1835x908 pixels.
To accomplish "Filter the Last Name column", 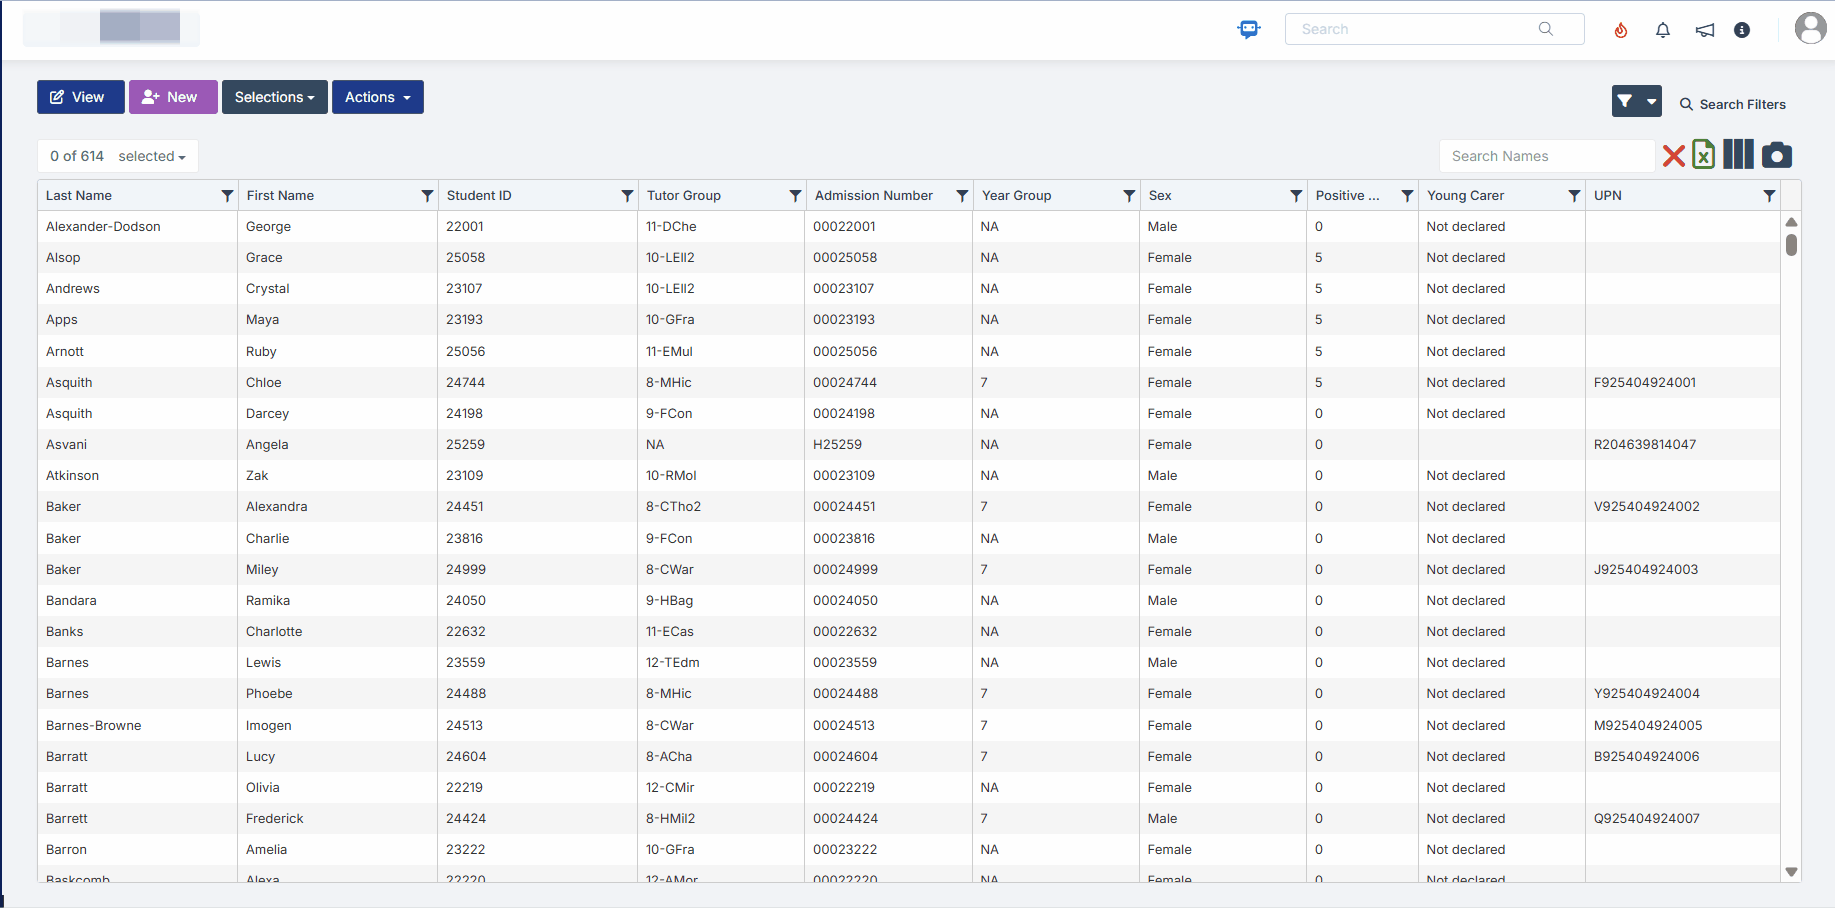I will click(x=227, y=196).
